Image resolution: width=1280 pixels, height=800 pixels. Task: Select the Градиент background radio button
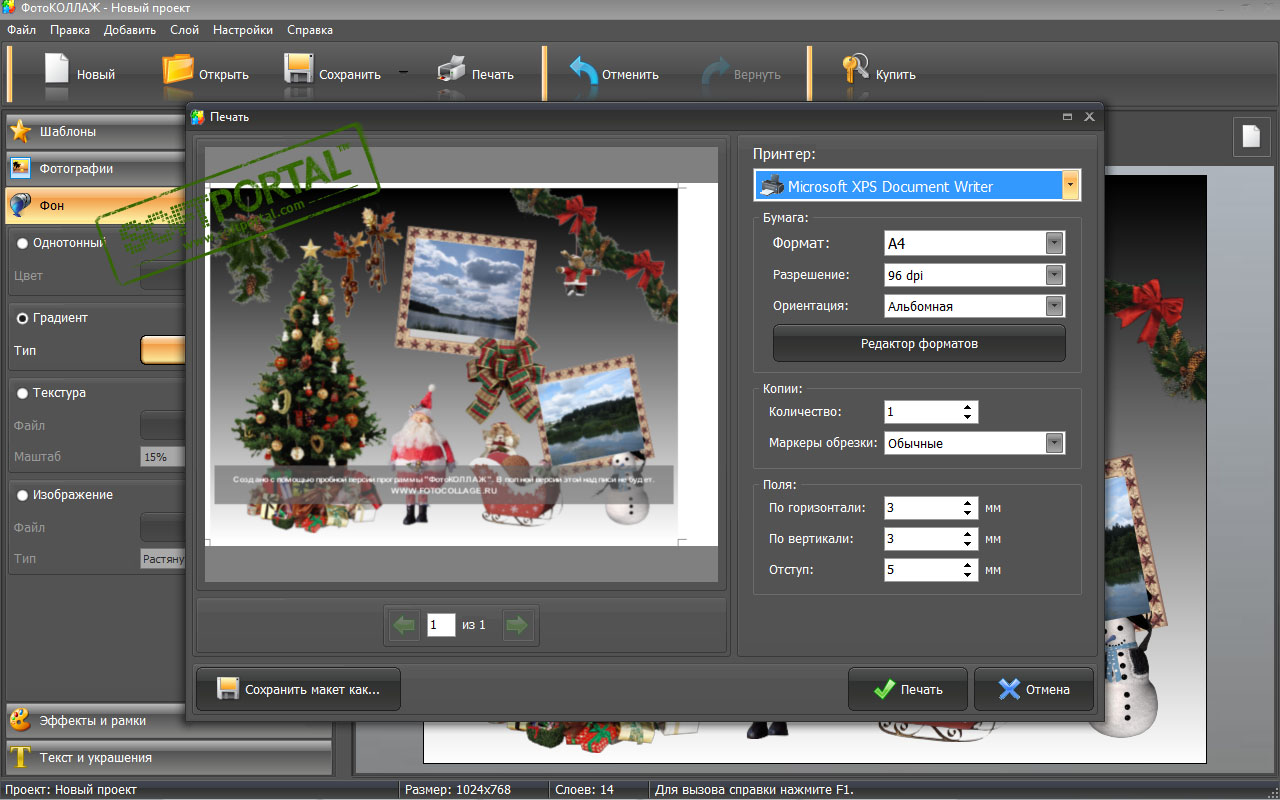[22, 318]
